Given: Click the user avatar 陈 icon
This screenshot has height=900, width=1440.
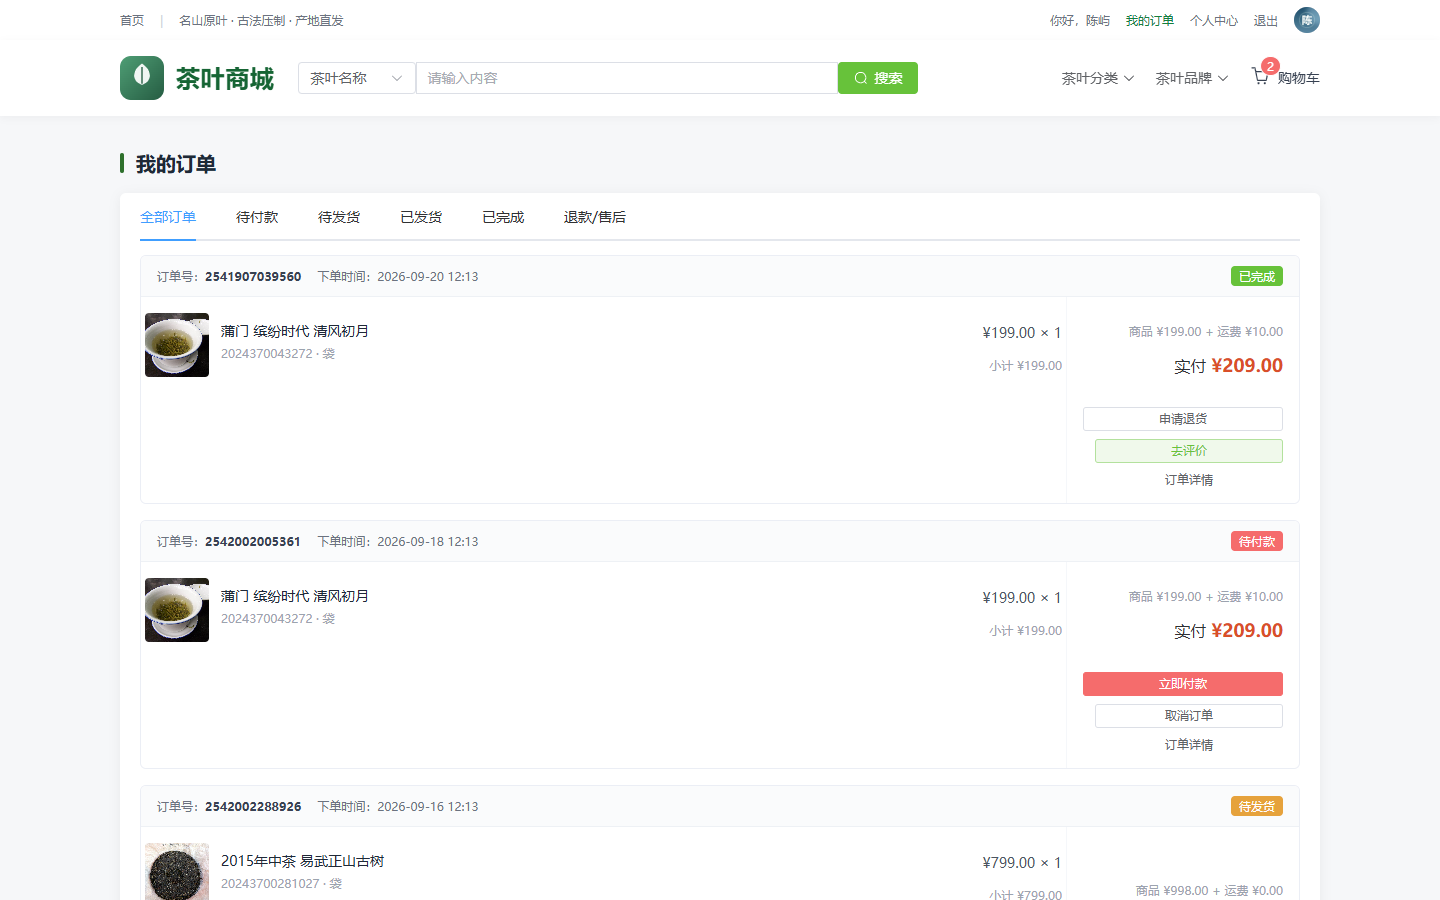Looking at the screenshot, I should (x=1307, y=20).
